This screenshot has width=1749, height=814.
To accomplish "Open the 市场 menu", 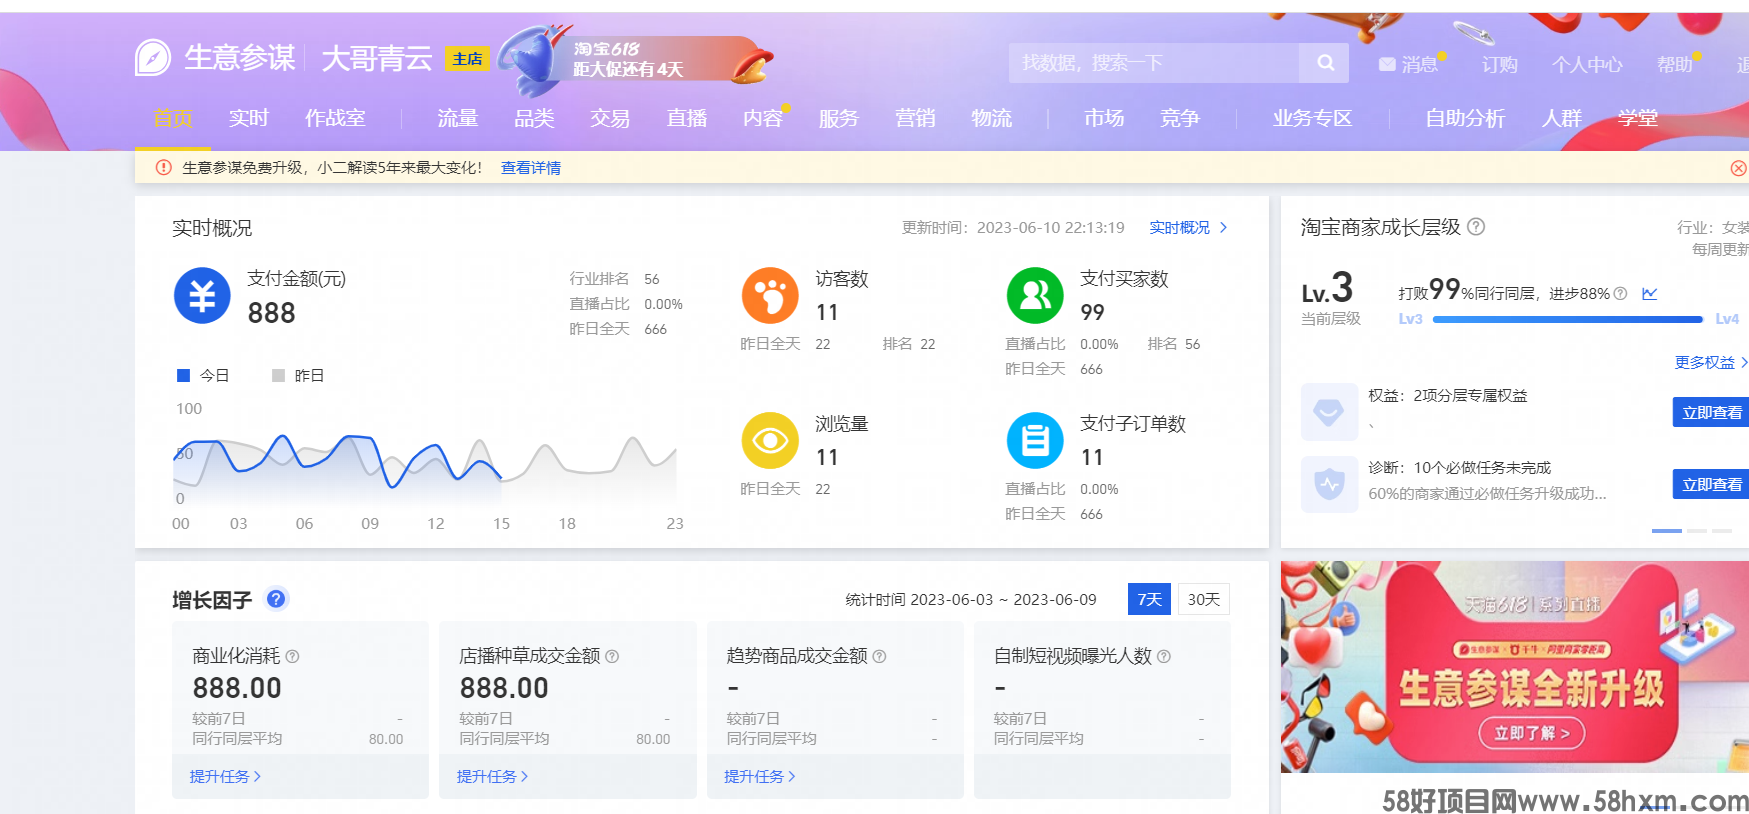I will (1104, 118).
